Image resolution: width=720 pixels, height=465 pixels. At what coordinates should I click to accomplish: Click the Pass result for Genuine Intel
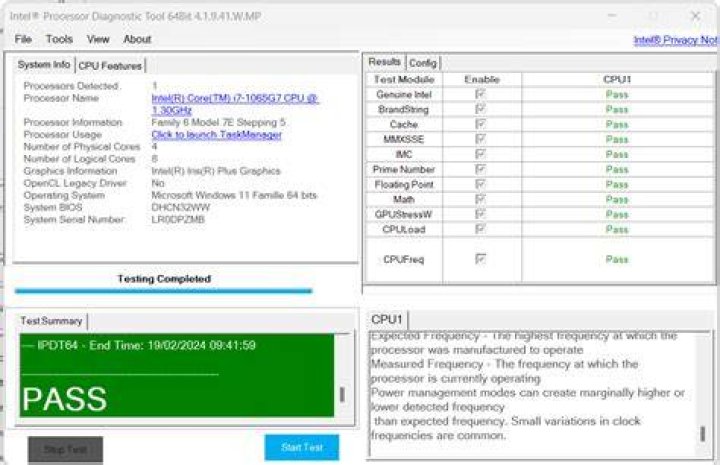(617, 95)
